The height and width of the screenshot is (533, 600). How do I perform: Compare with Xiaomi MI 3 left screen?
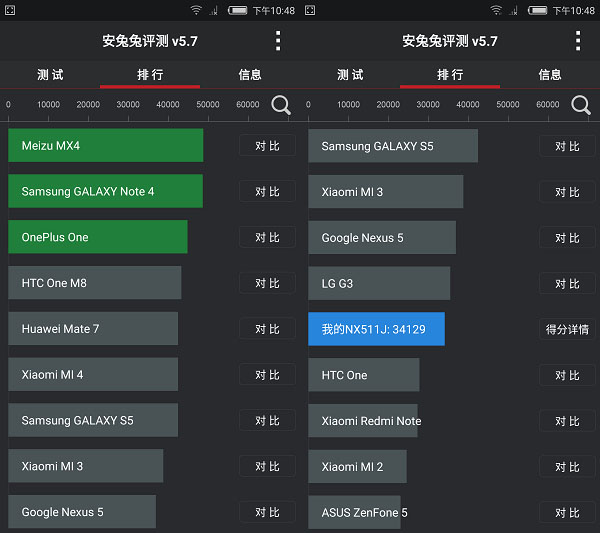click(267, 466)
